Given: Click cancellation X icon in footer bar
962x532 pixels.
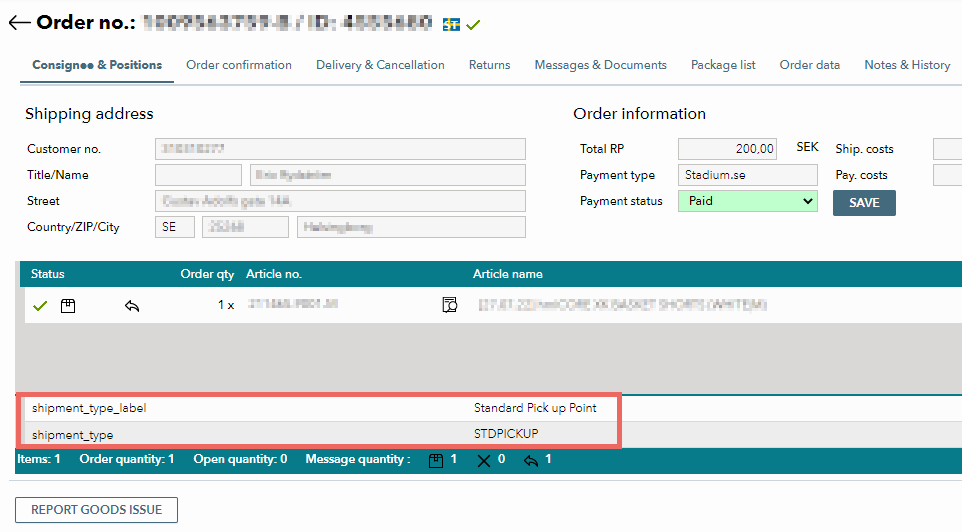Looking at the screenshot, I should (483, 461).
